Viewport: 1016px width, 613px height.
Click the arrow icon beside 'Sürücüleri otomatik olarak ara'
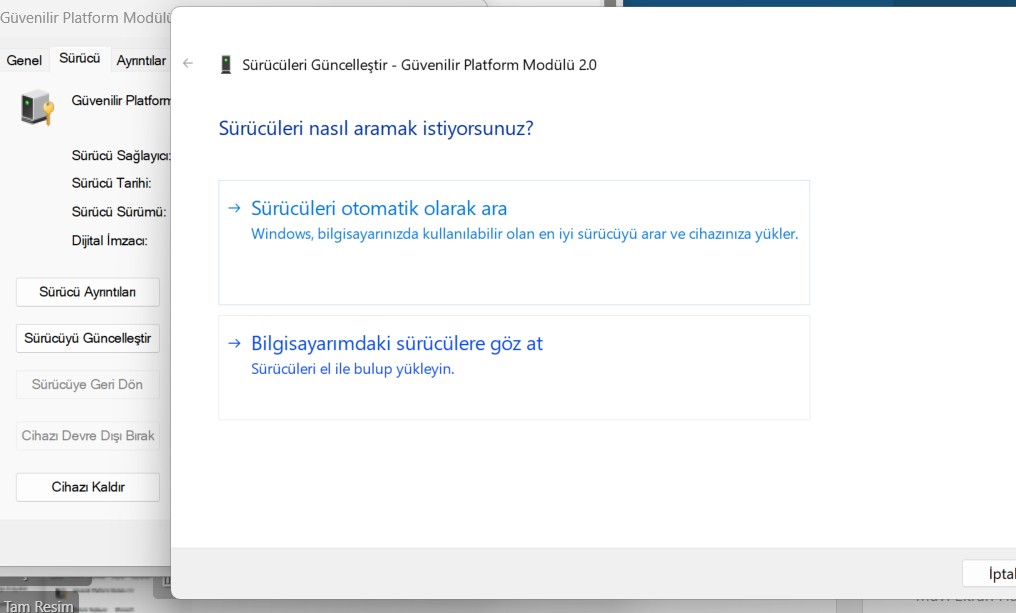pos(235,208)
